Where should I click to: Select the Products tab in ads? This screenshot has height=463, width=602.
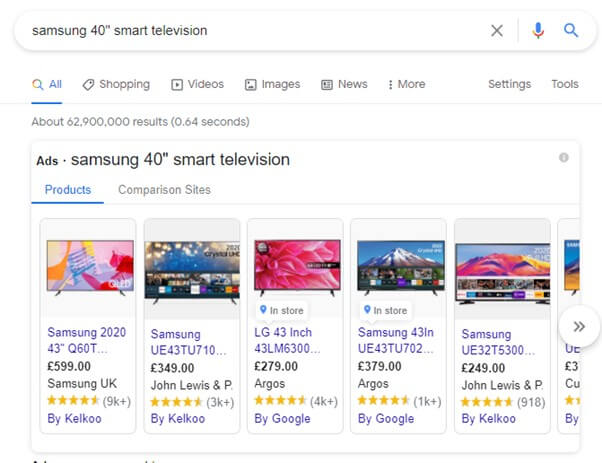[68, 190]
